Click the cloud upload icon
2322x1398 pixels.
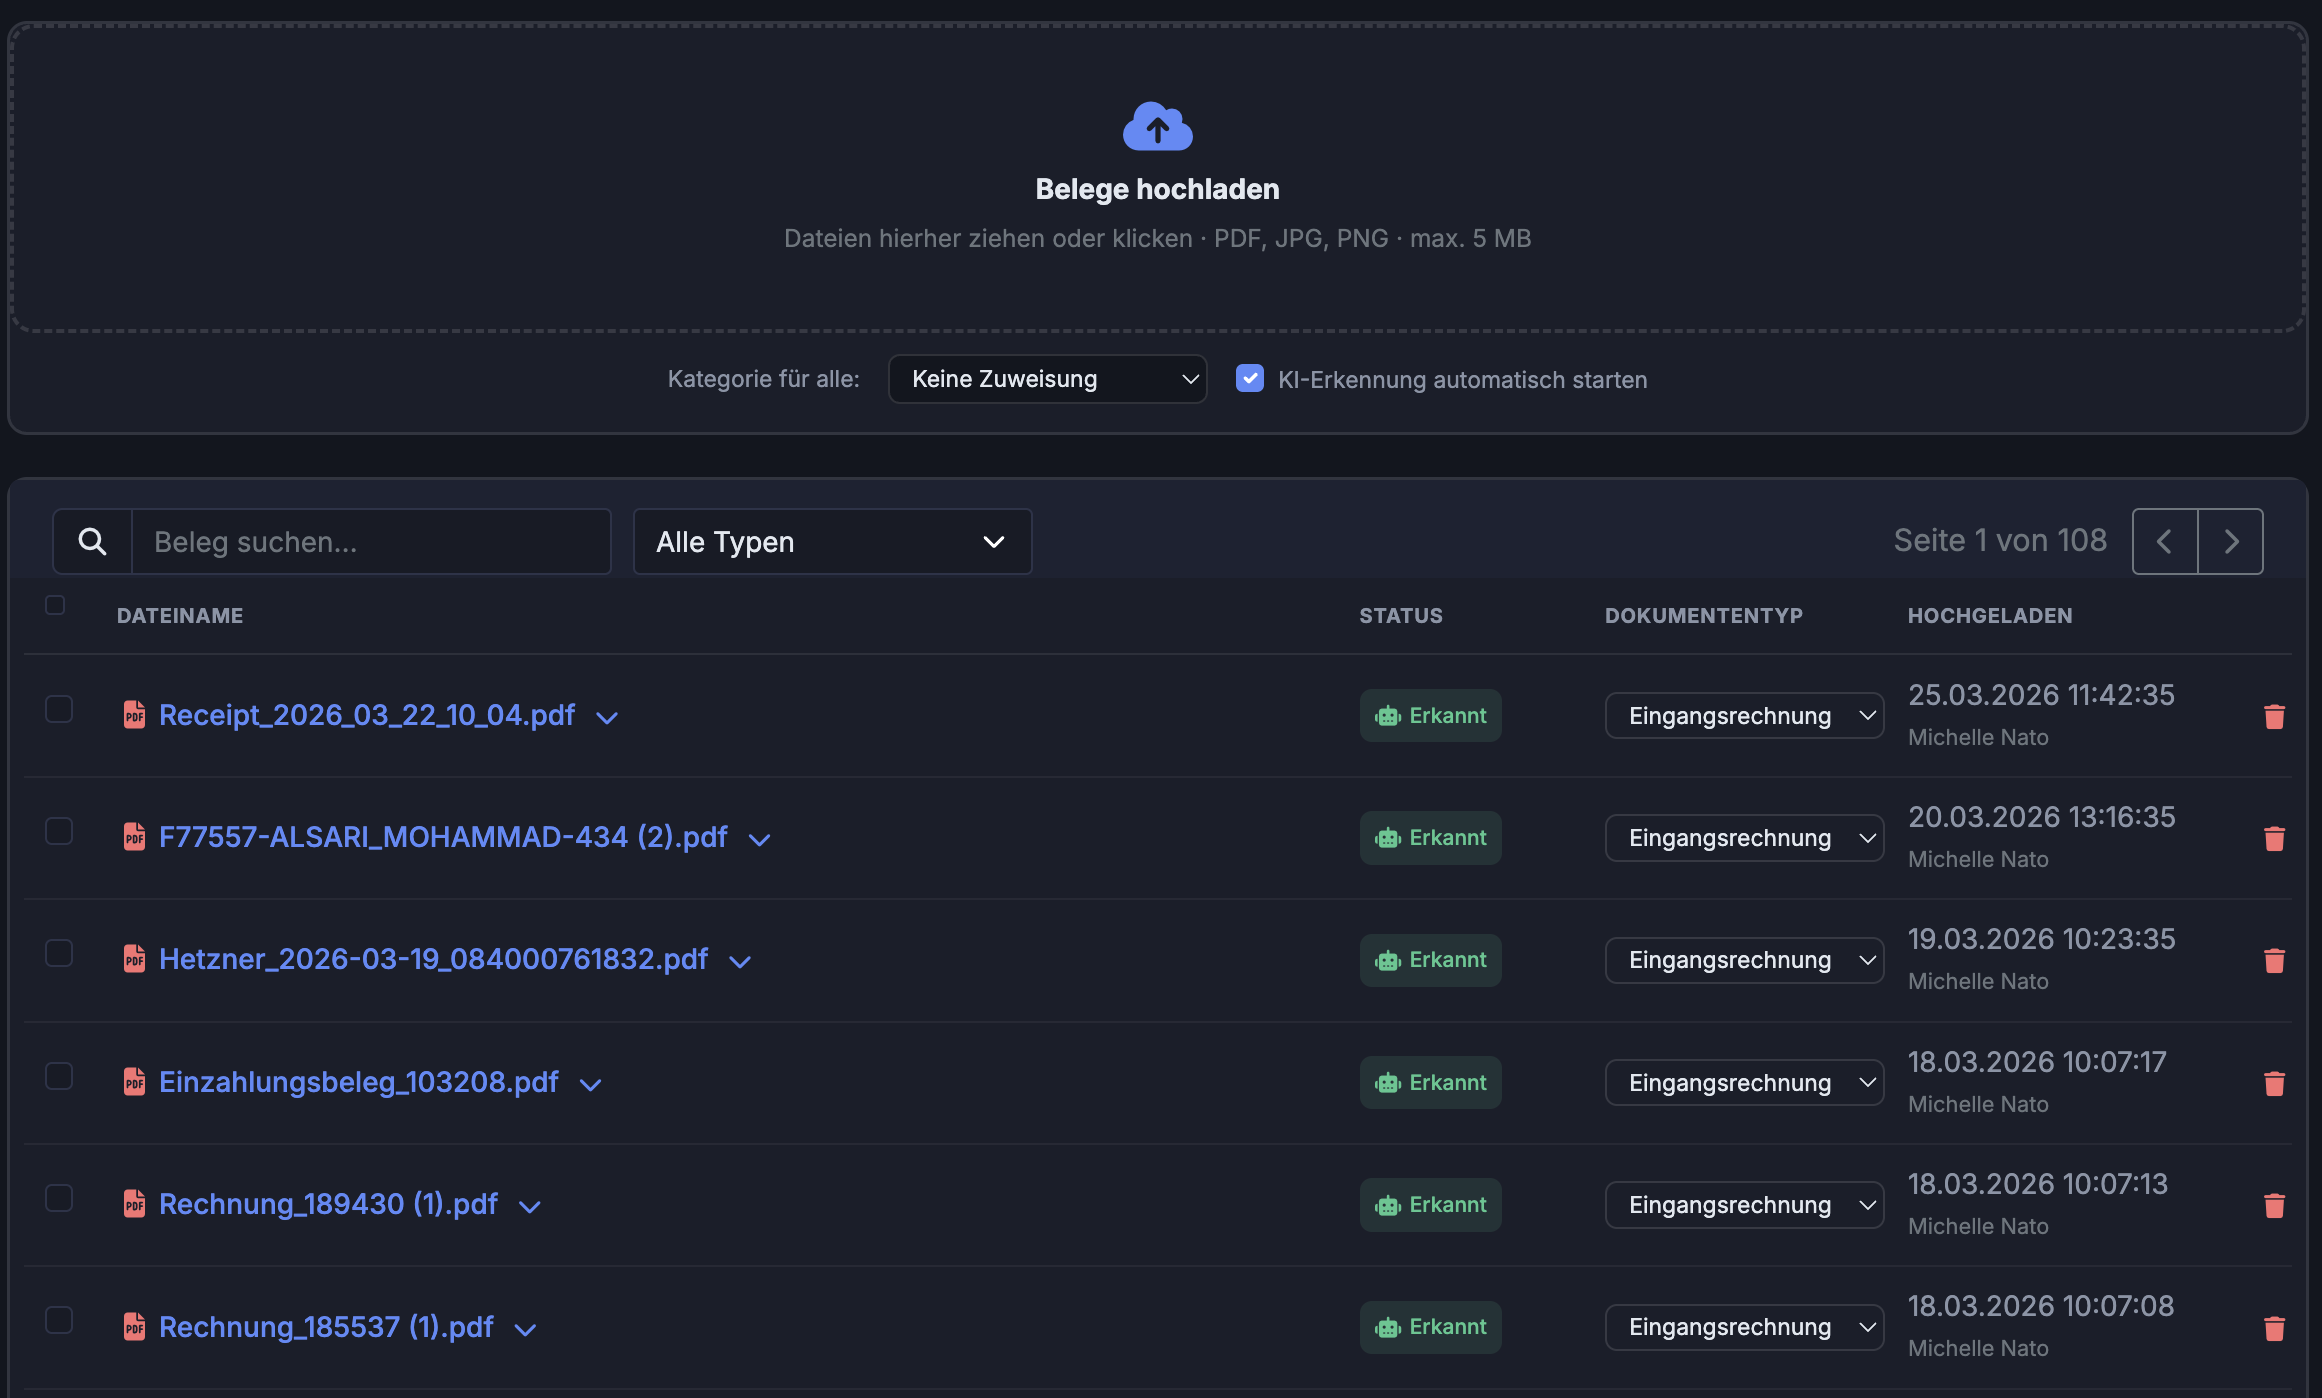pos(1157,126)
